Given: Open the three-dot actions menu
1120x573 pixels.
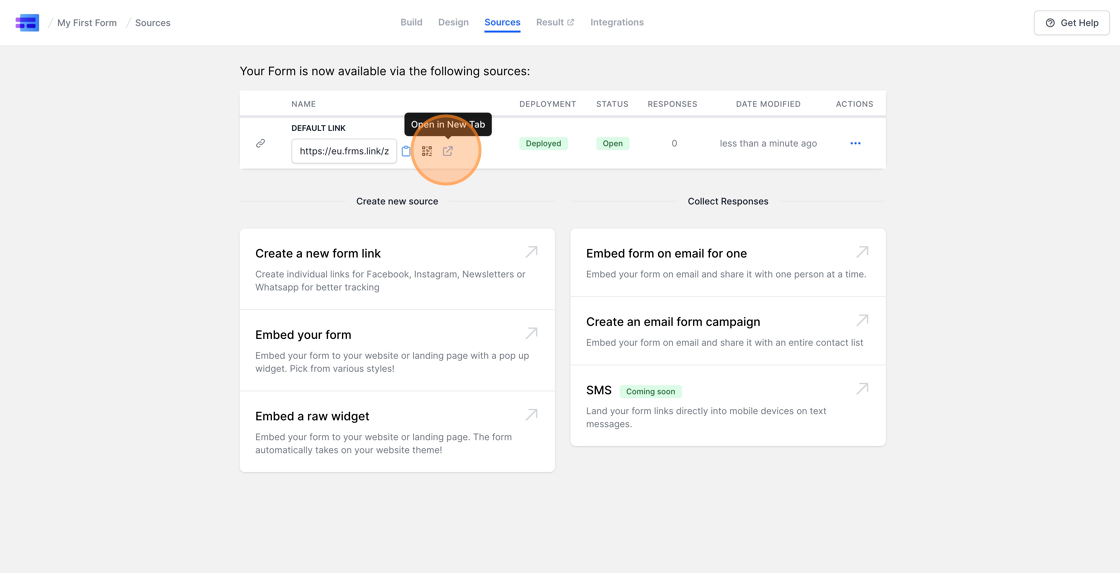Looking at the screenshot, I should coord(855,144).
